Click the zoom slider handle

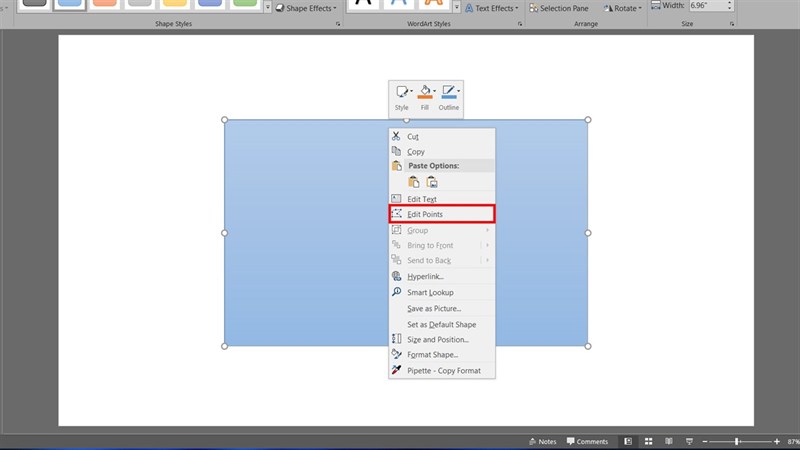click(738, 441)
